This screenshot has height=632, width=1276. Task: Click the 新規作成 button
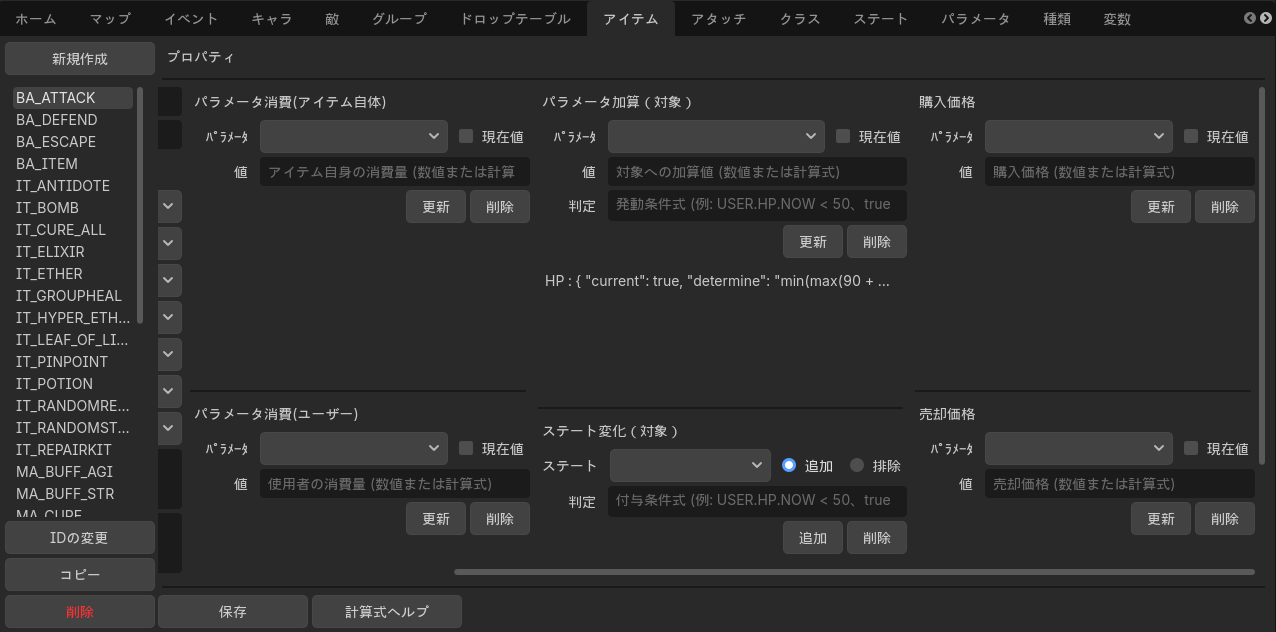coord(80,59)
